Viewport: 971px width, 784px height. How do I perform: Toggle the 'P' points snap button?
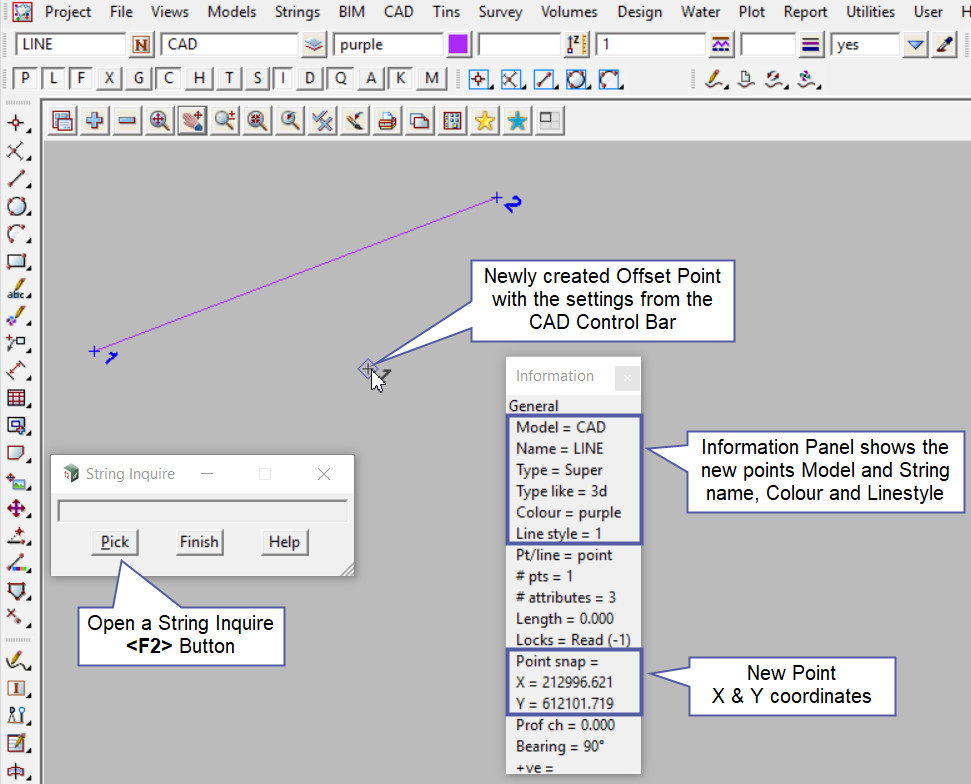click(x=25, y=79)
